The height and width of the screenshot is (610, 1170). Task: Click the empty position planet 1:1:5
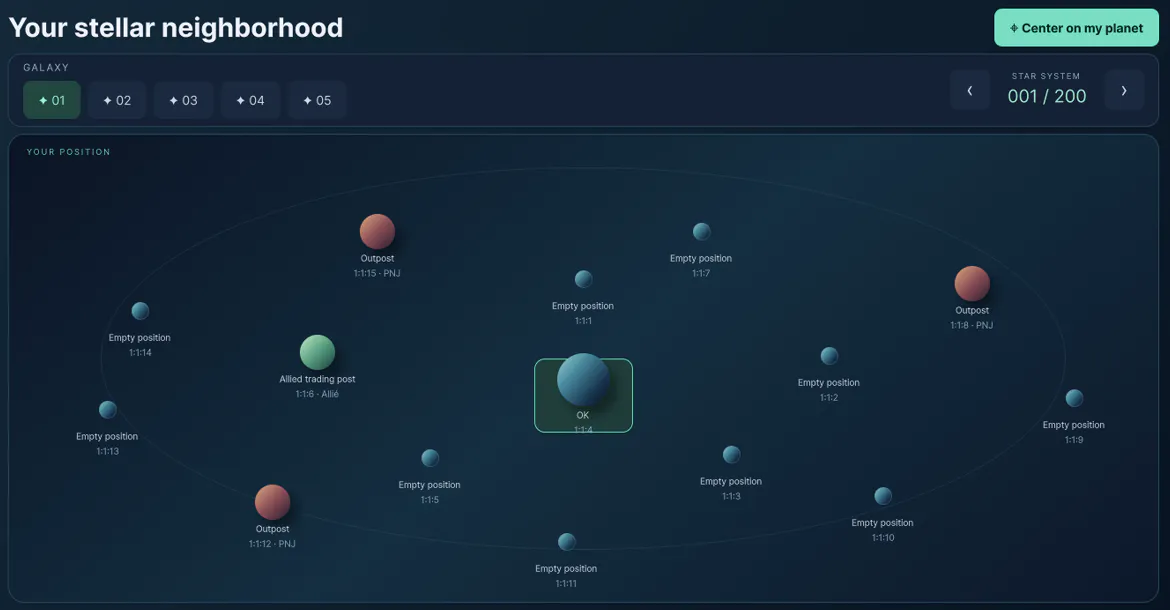(430, 458)
